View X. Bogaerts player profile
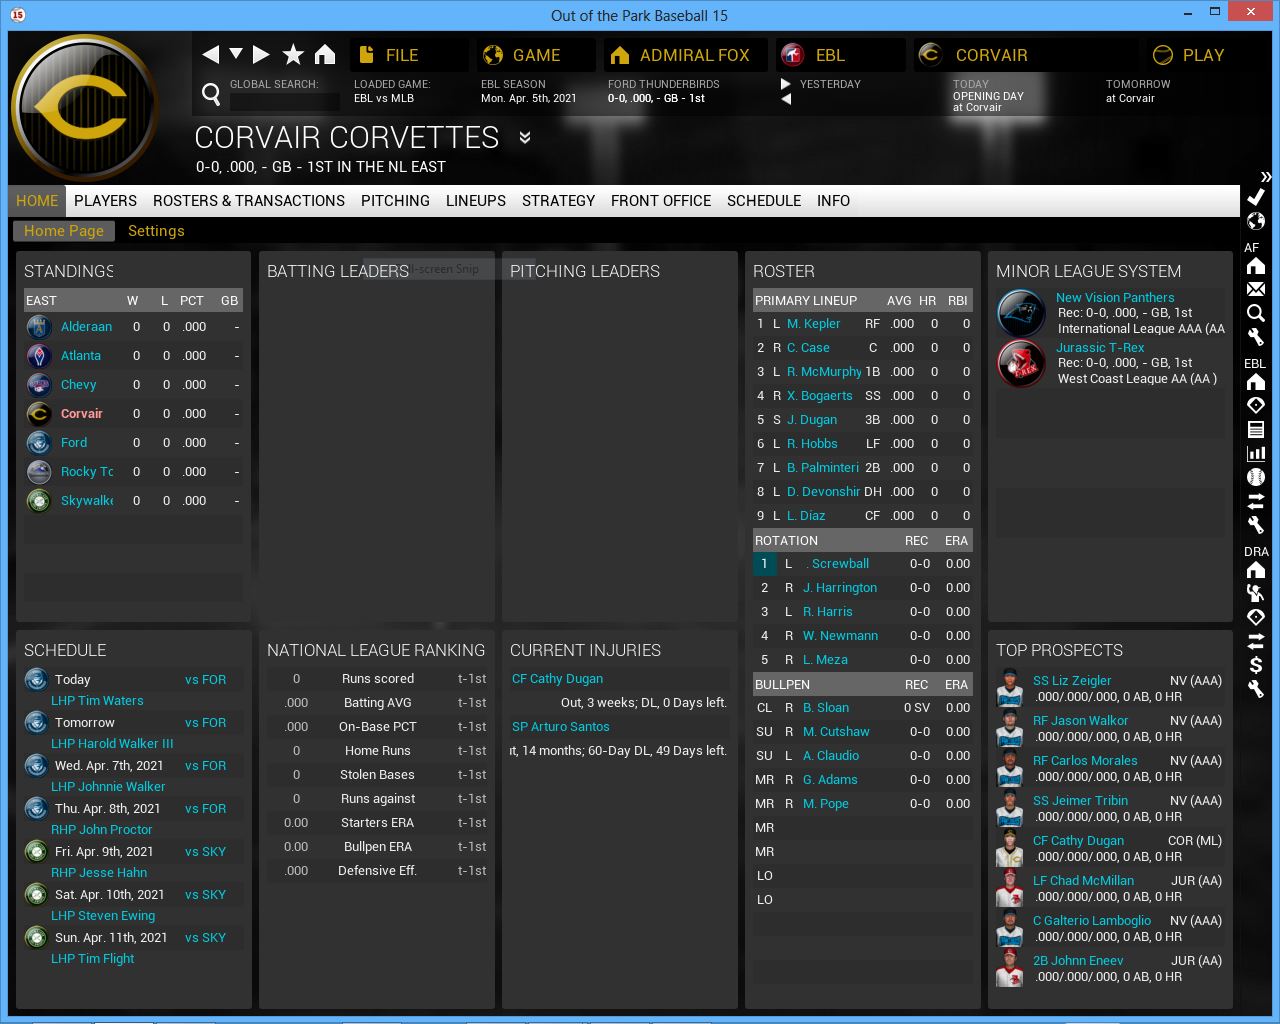This screenshot has width=1280, height=1024. coord(820,396)
